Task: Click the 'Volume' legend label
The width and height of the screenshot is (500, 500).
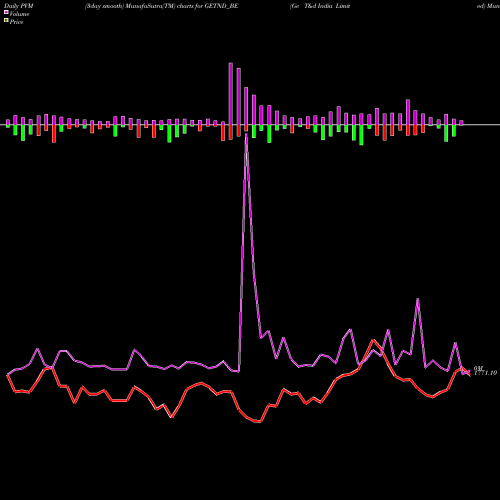Action: 19,14
